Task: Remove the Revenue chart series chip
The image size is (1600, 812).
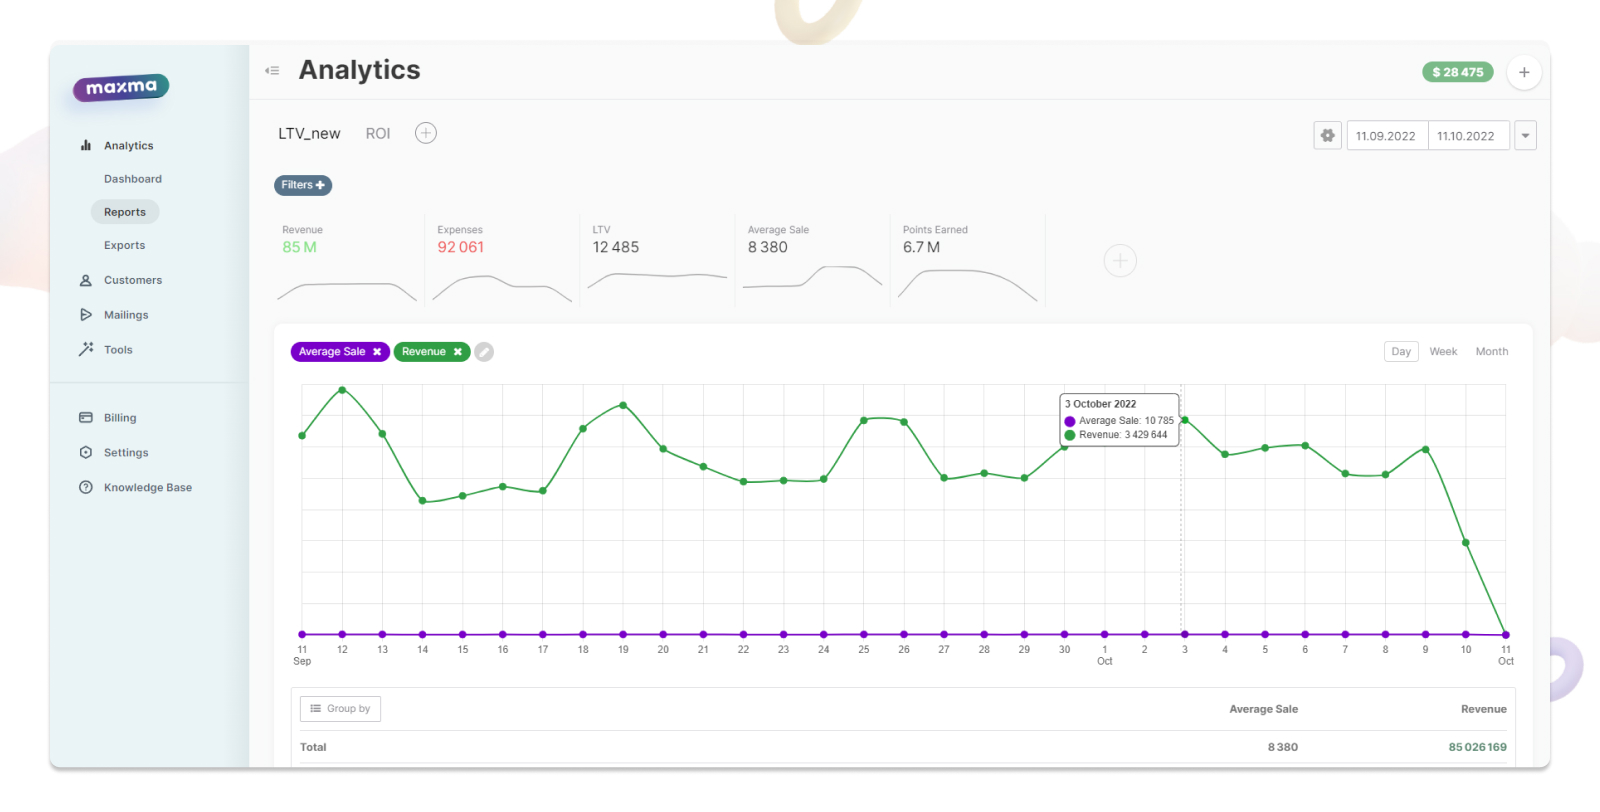Action: tap(458, 352)
